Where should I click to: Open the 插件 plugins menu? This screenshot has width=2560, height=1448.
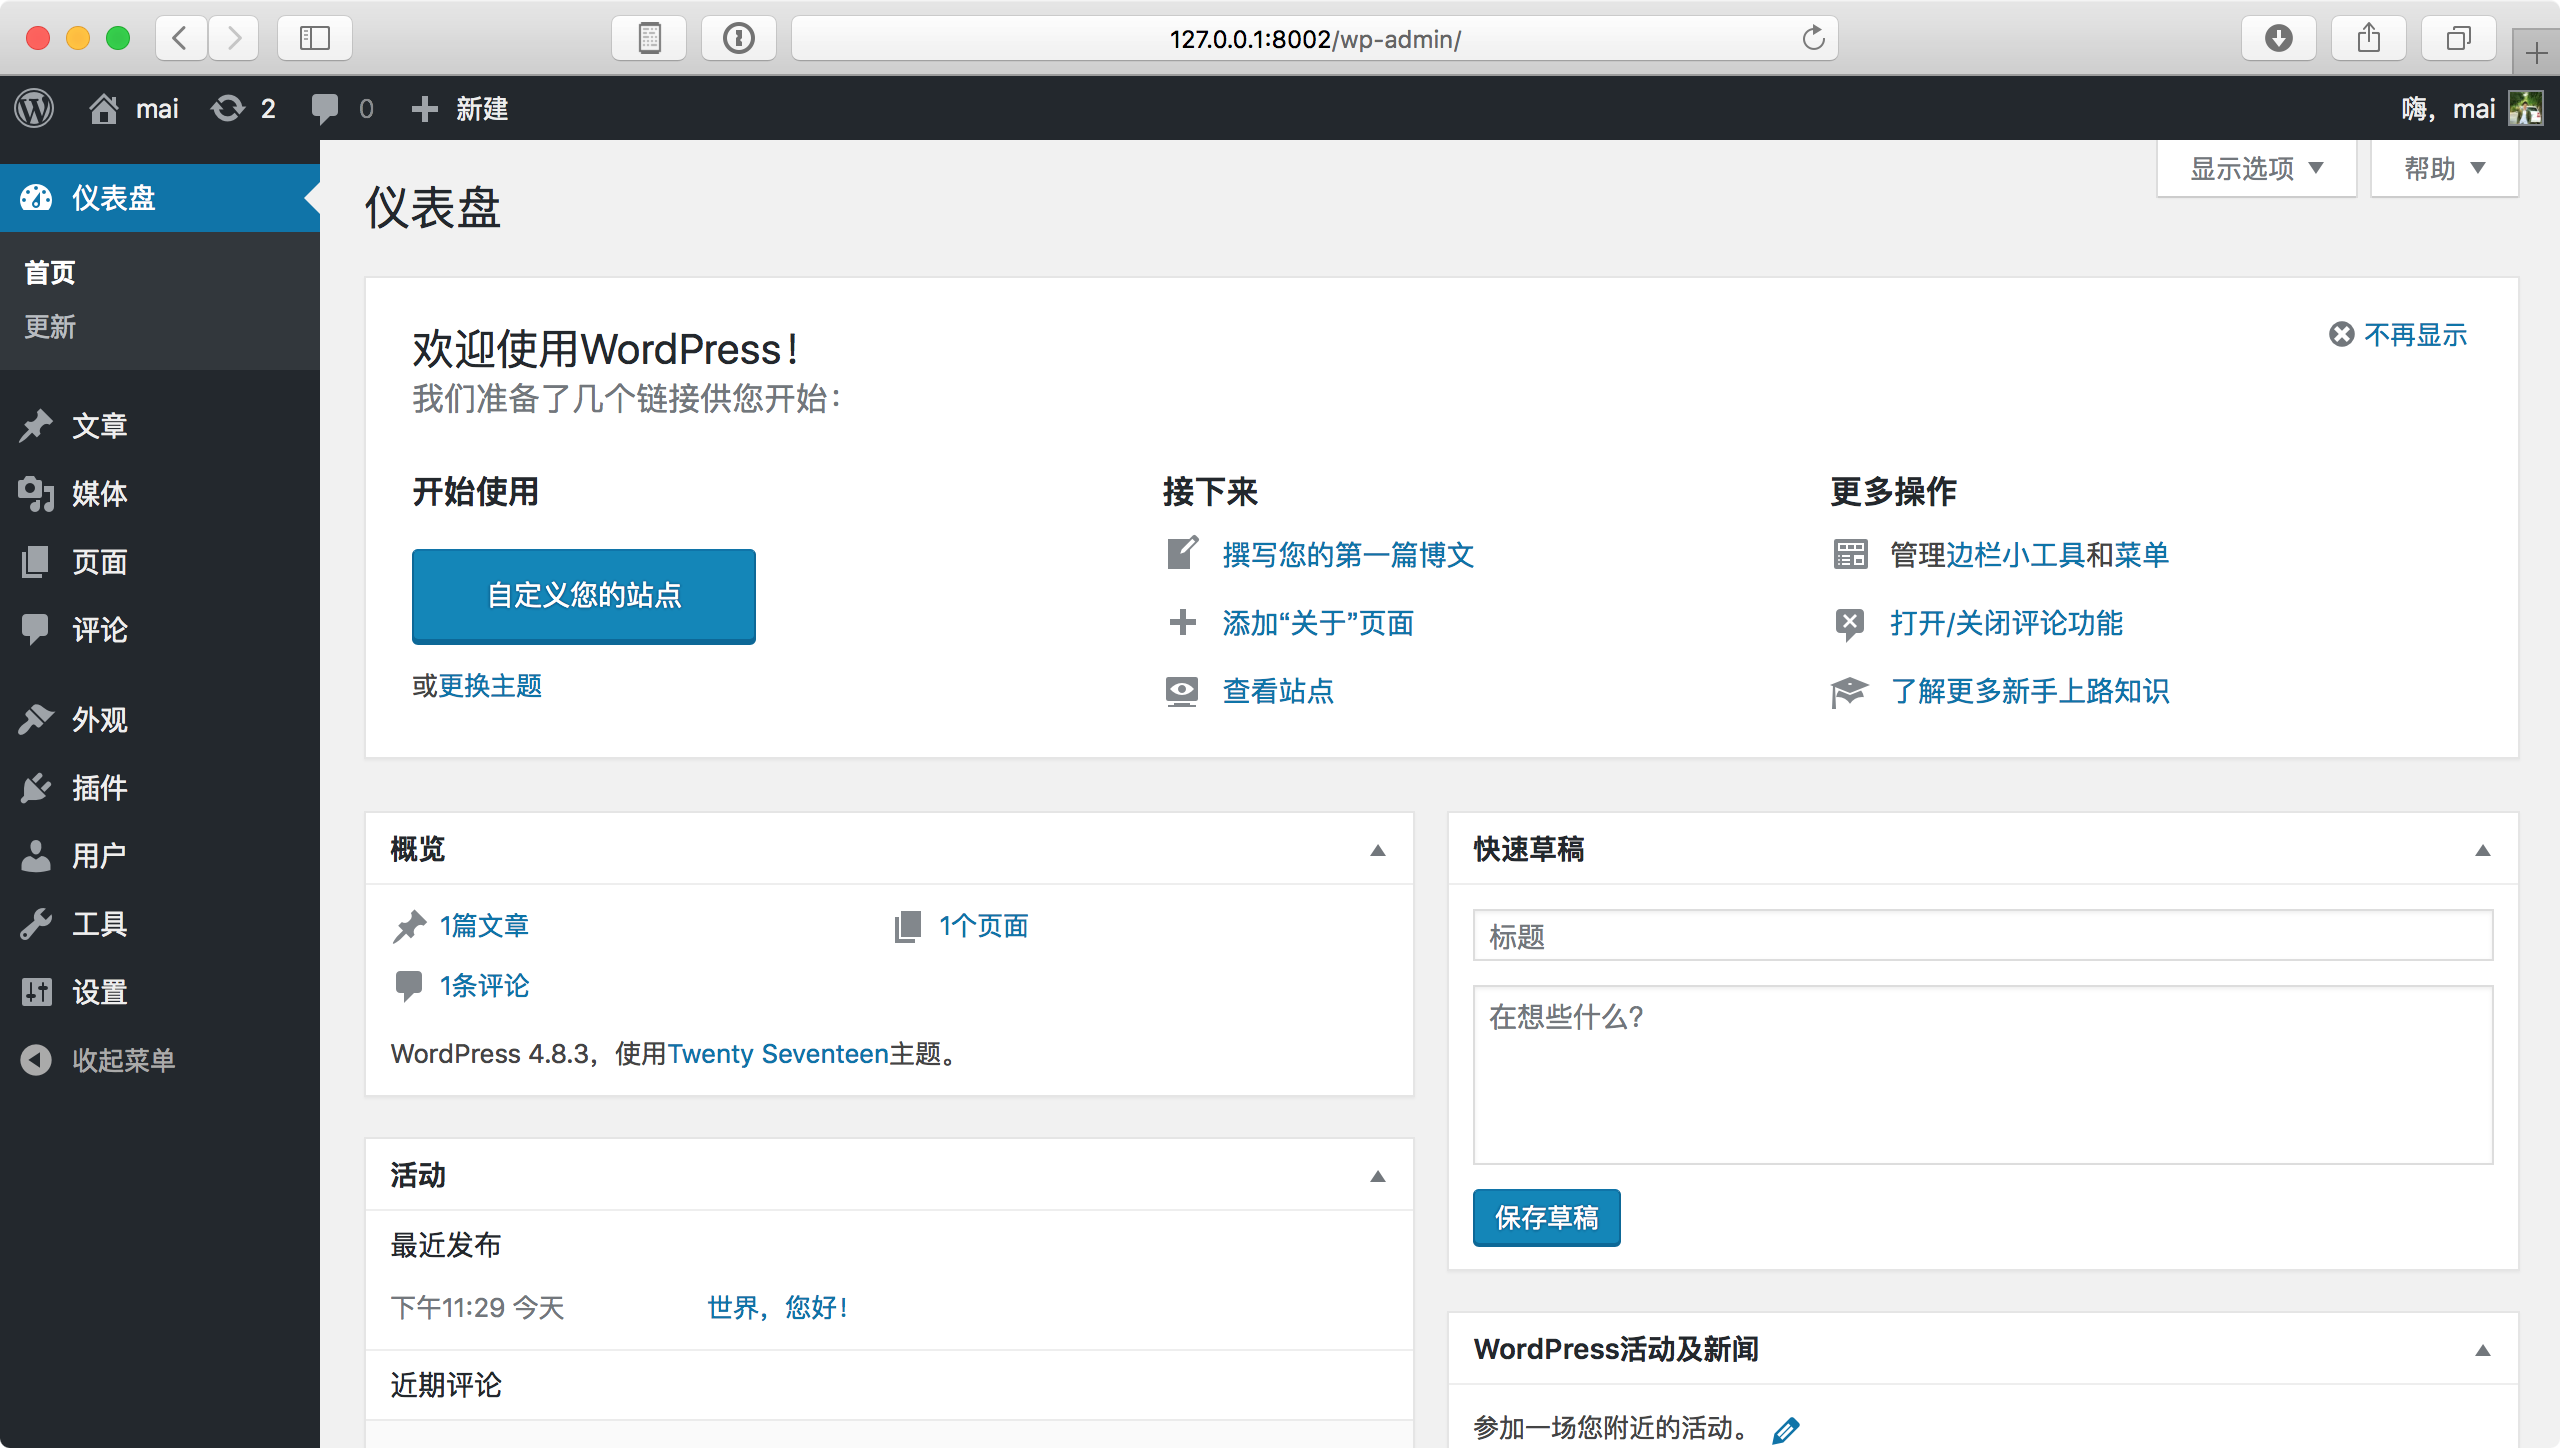[98, 788]
